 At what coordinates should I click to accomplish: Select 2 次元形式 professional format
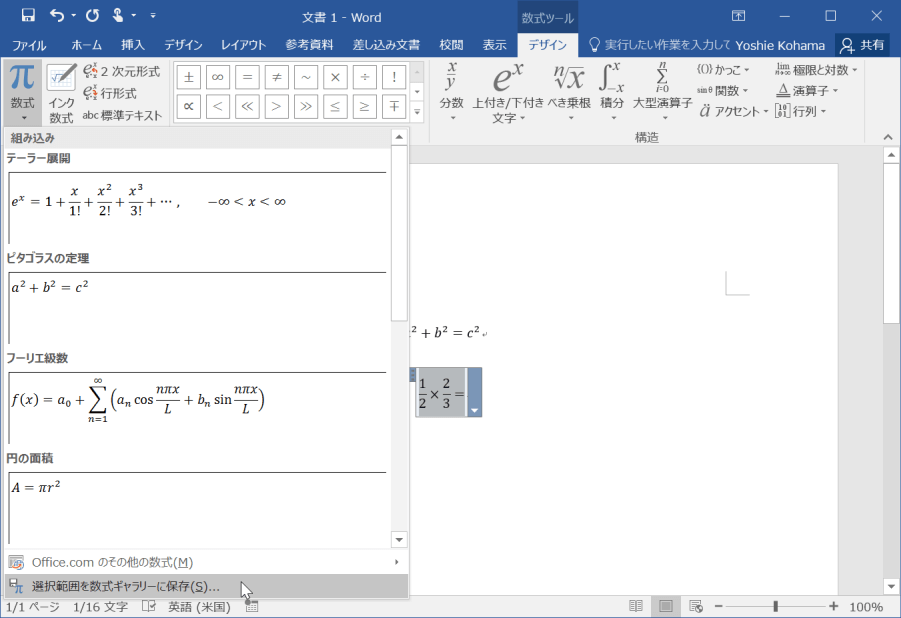coord(122,71)
